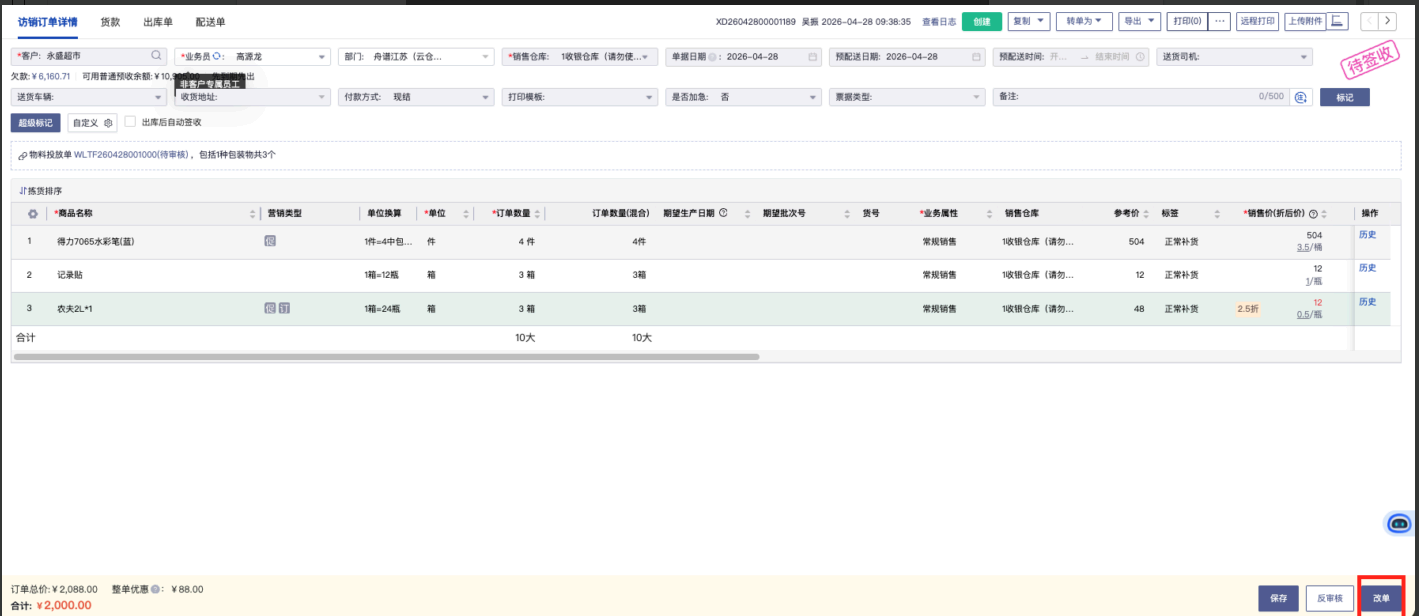Sort by 参考价 column arrows
This screenshot has height=616, width=1419.
[1146, 214]
